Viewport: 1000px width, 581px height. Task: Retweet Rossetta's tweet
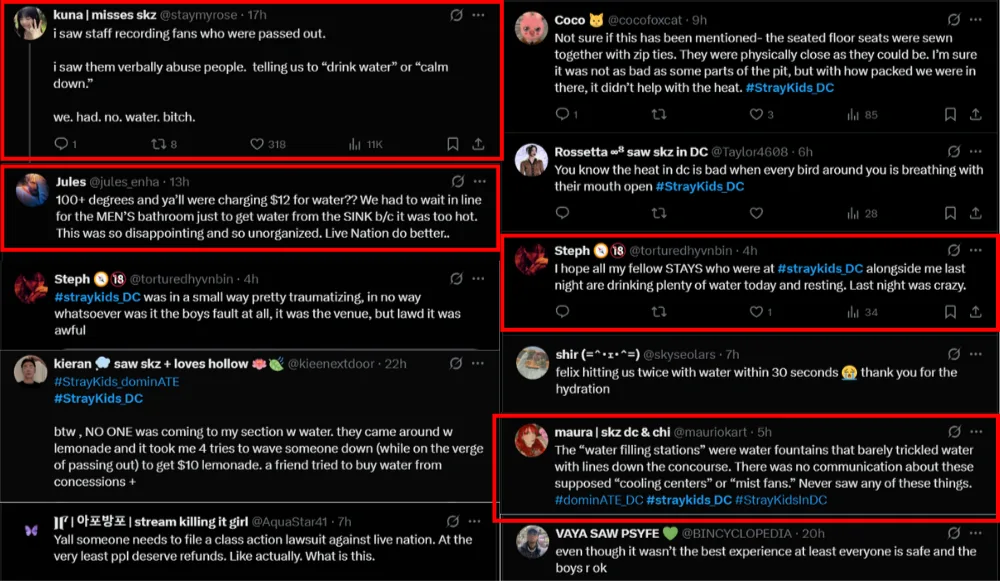[658, 213]
